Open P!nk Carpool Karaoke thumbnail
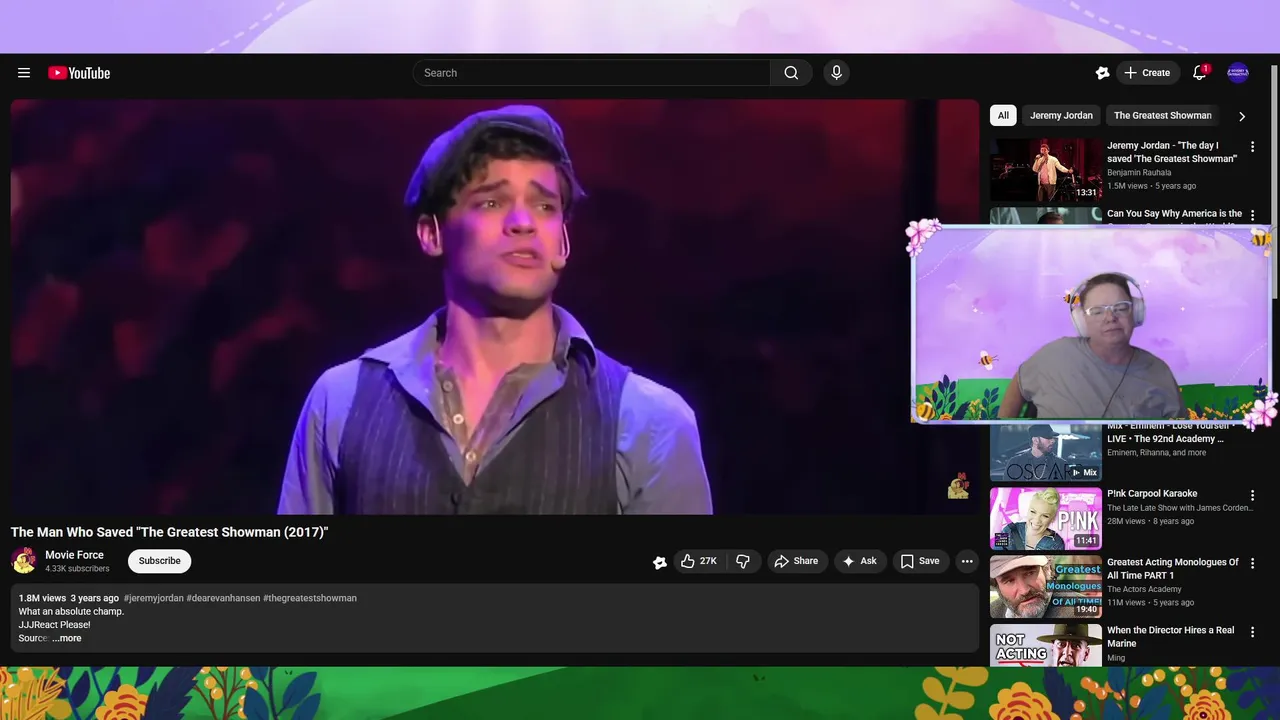Image resolution: width=1280 pixels, height=720 pixels. [x=1046, y=518]
